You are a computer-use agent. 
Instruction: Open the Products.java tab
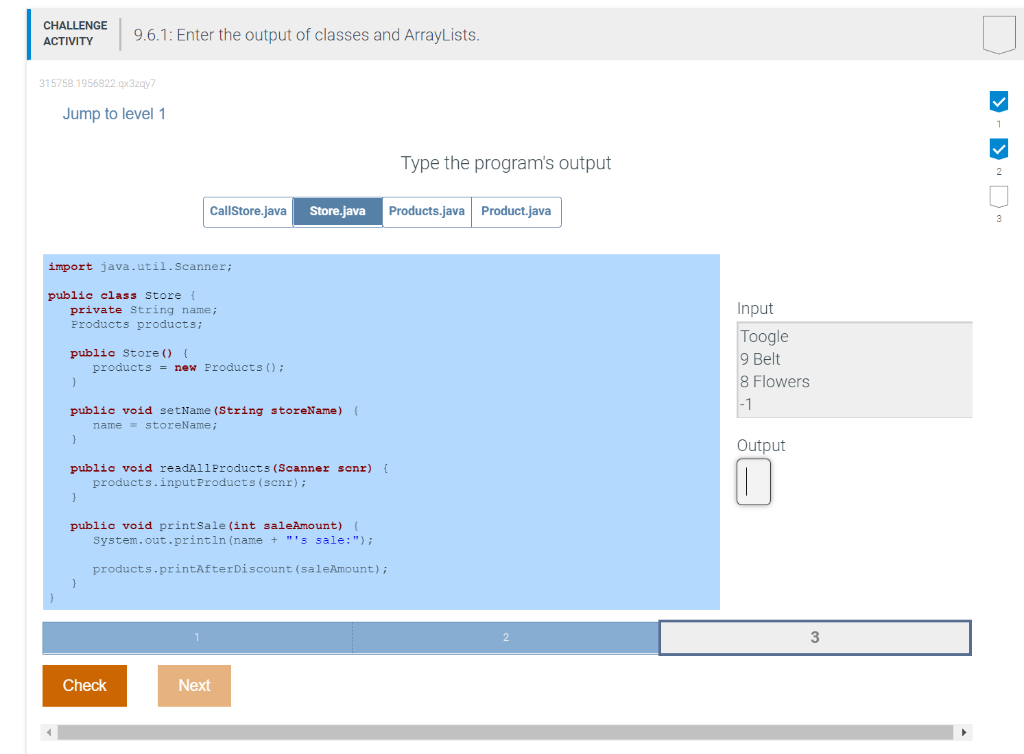426,211
